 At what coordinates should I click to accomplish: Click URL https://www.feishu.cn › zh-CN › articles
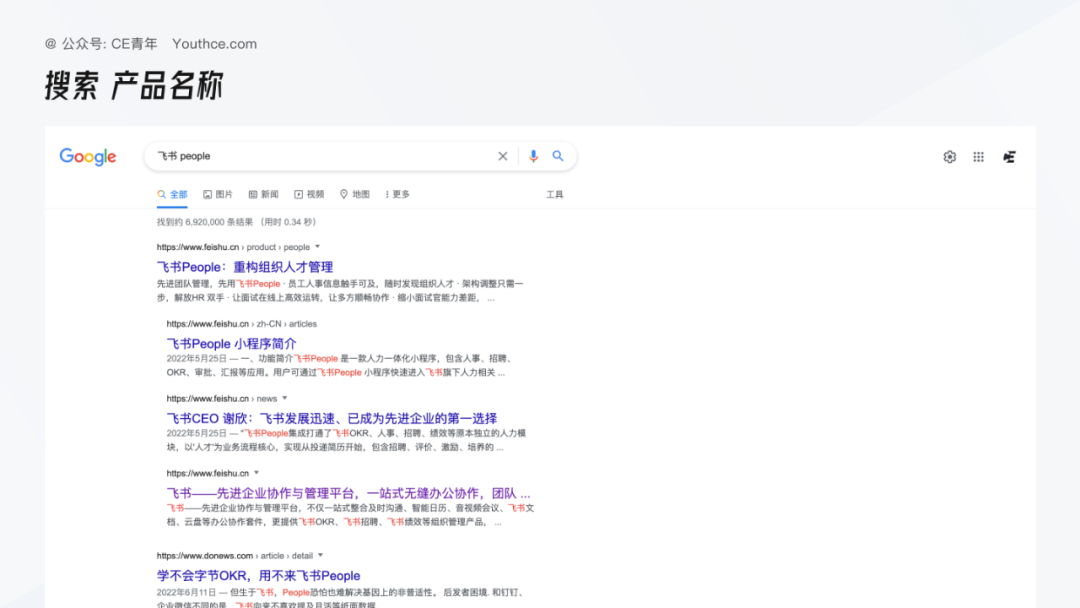tap(242, 324)
